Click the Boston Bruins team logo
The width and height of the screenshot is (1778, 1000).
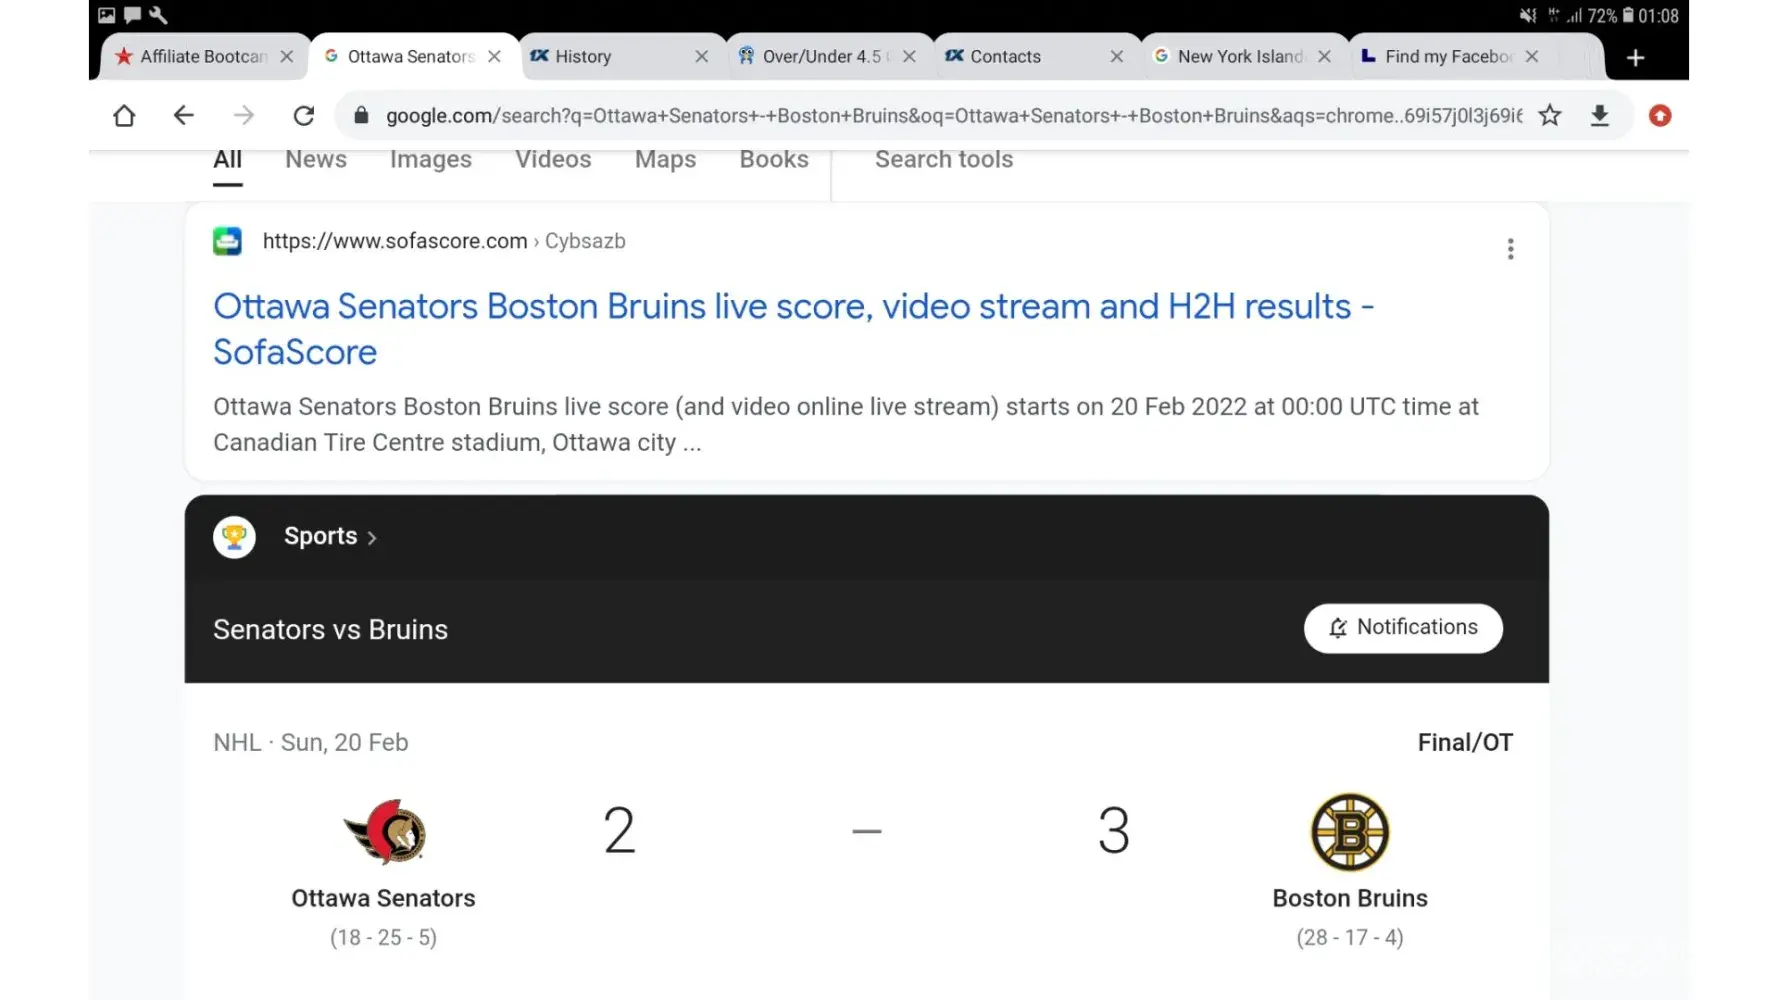point(1349,832)
